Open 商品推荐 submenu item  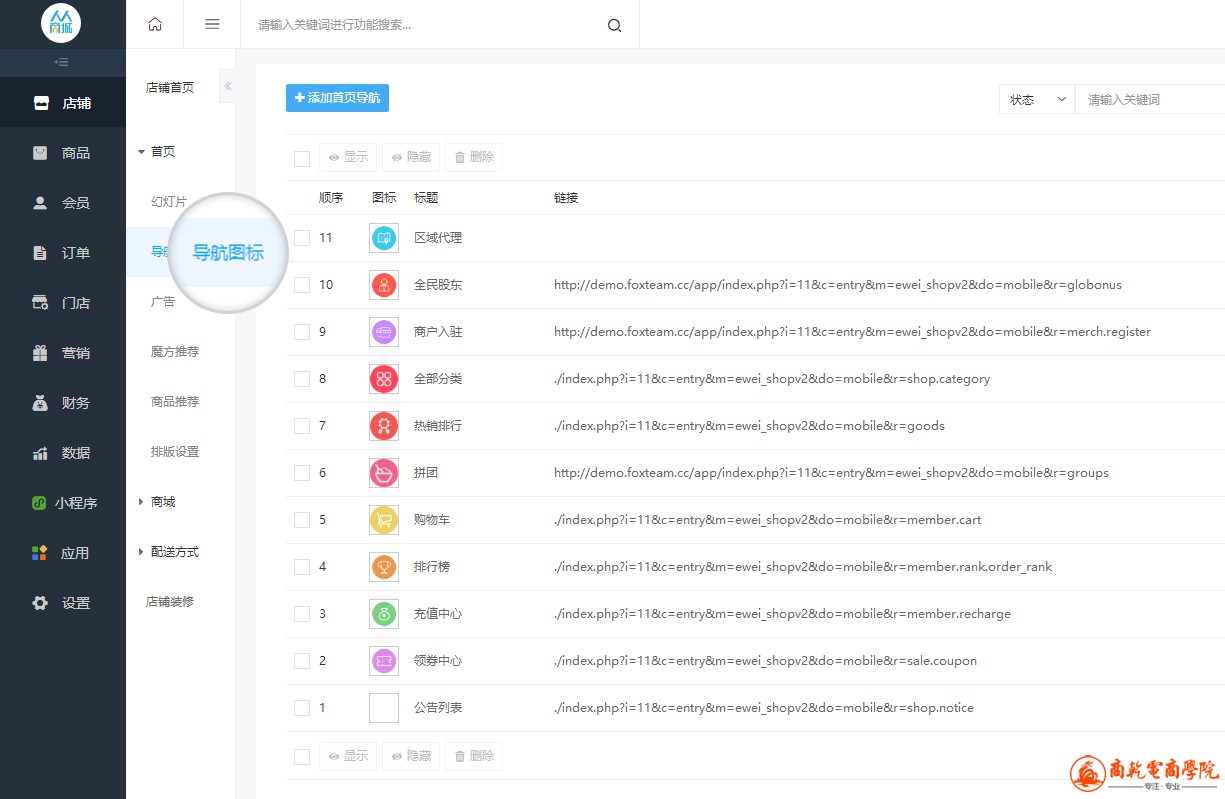click(175, 402)
